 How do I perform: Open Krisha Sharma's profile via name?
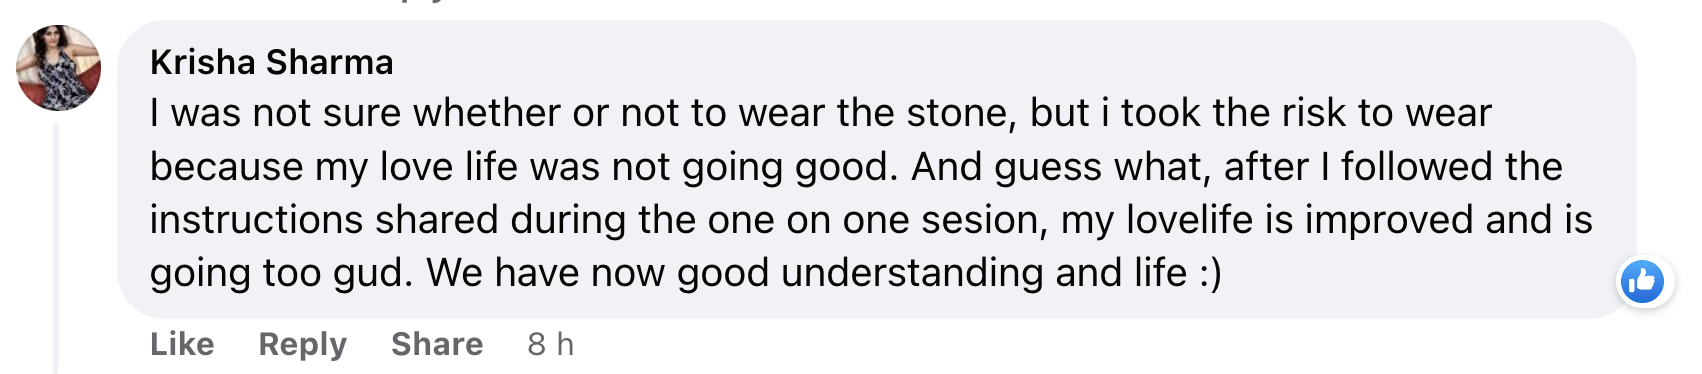pos(271,62)
